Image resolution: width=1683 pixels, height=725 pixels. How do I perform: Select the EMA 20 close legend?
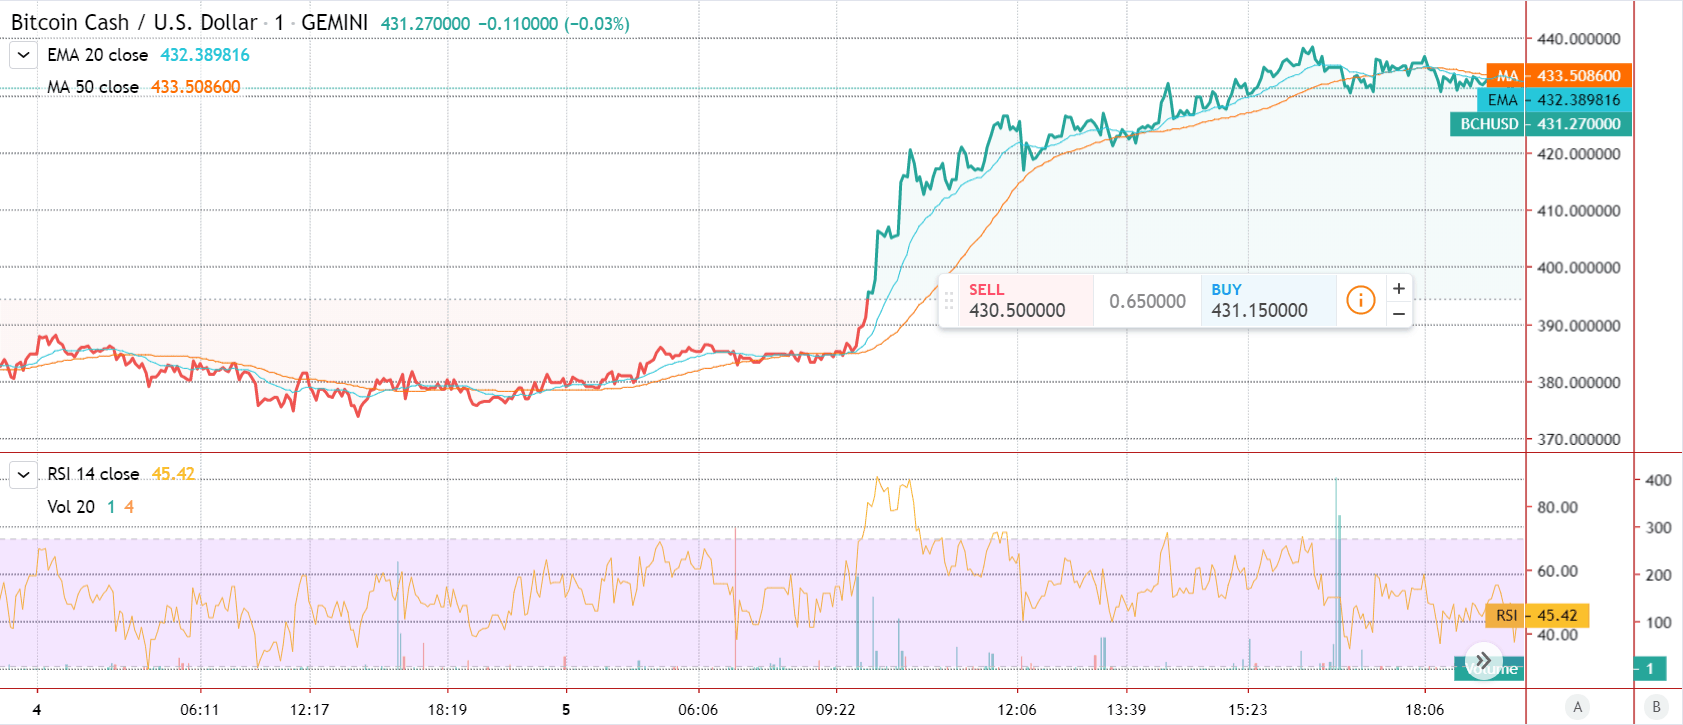click(x=97, y=55)
